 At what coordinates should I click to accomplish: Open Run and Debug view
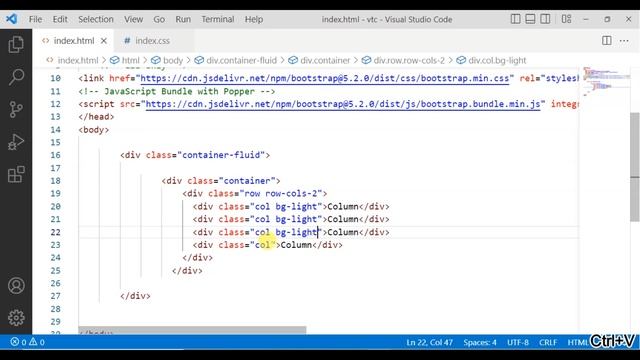click(16, 142)
